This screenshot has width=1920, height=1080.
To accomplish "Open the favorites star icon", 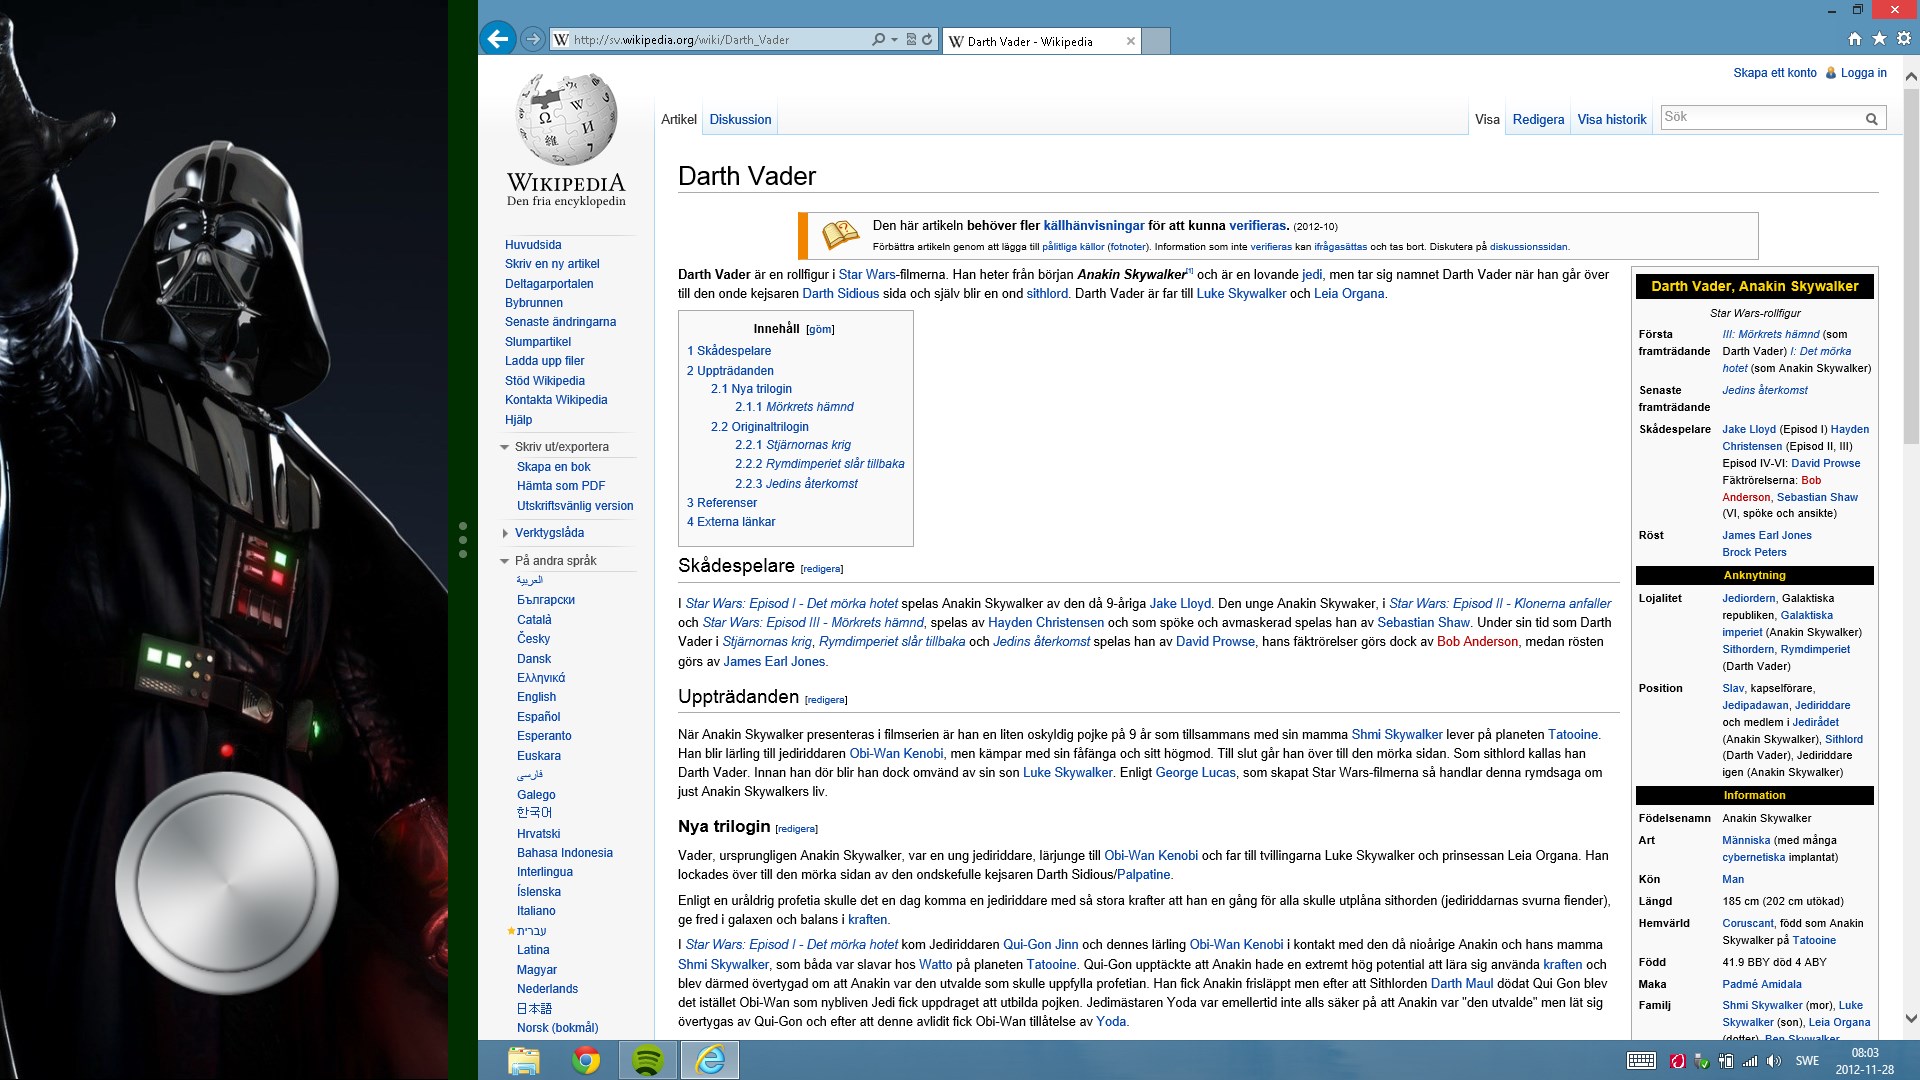I will click(1879, 39).
